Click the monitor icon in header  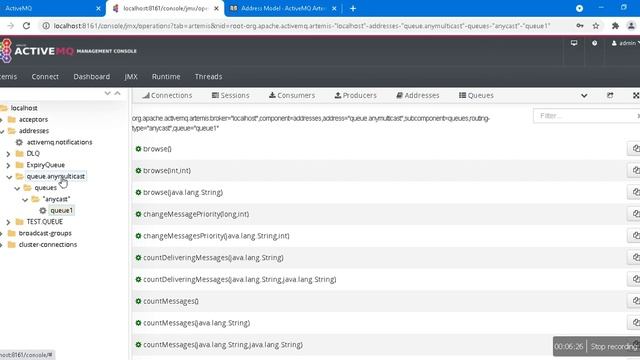574,43
